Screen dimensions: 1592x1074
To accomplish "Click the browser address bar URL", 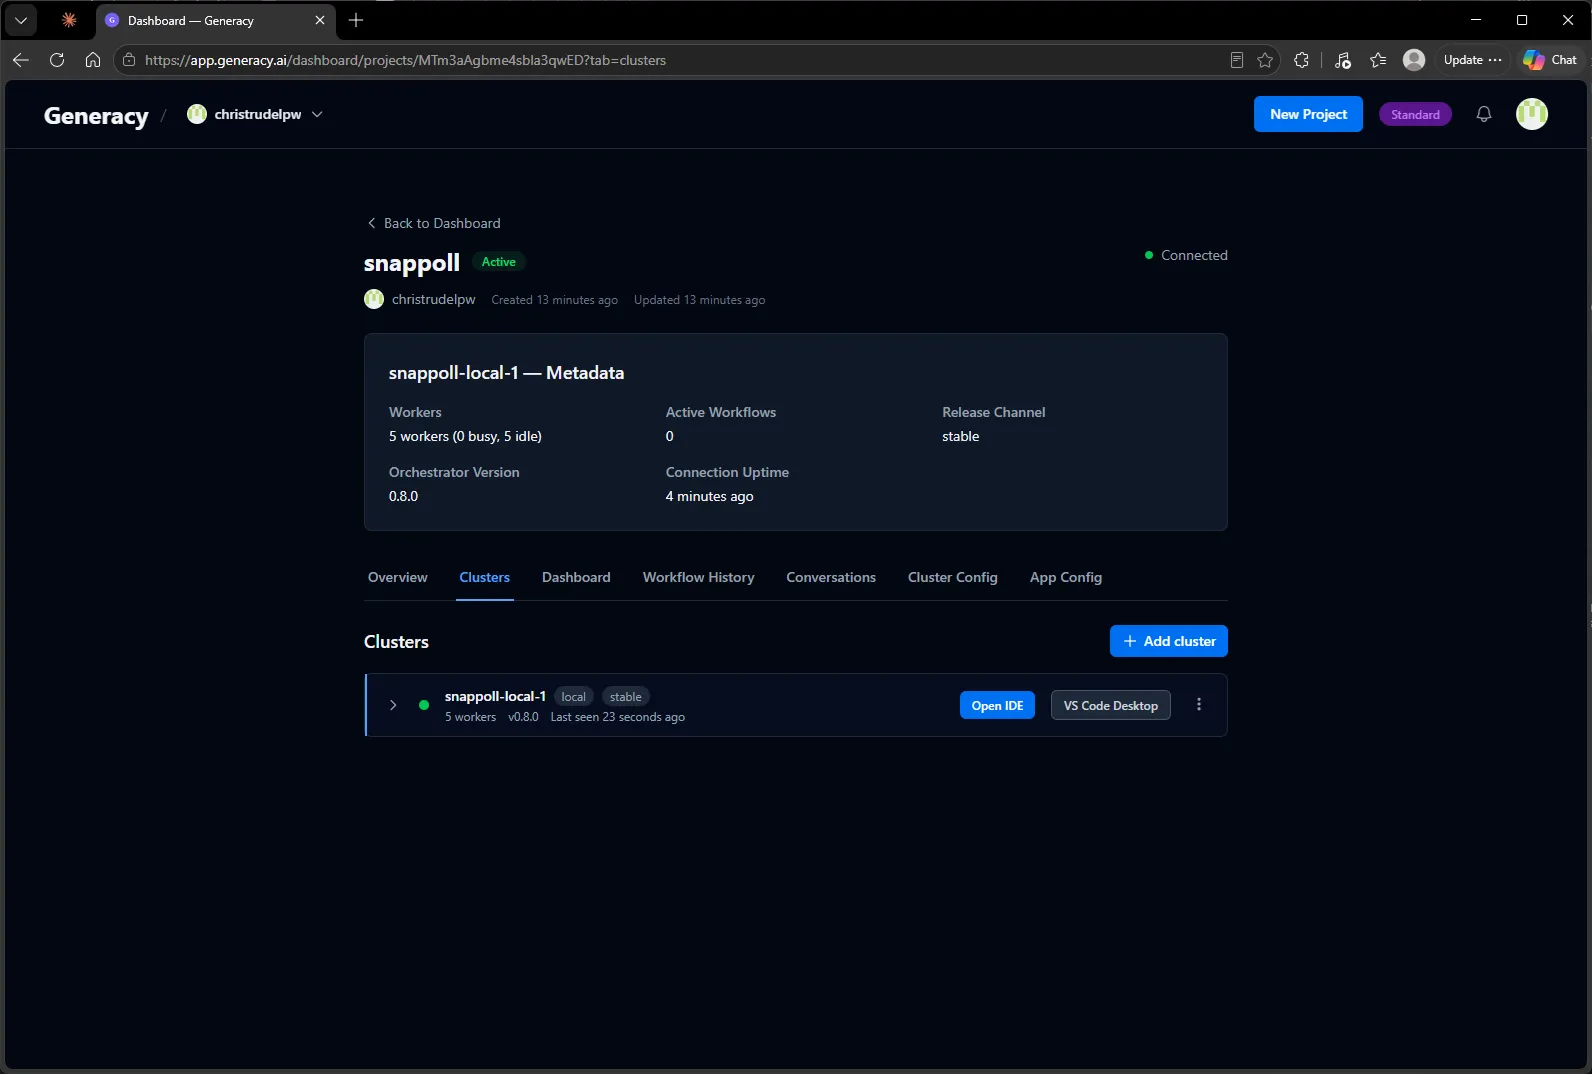I will click(405, 60).
